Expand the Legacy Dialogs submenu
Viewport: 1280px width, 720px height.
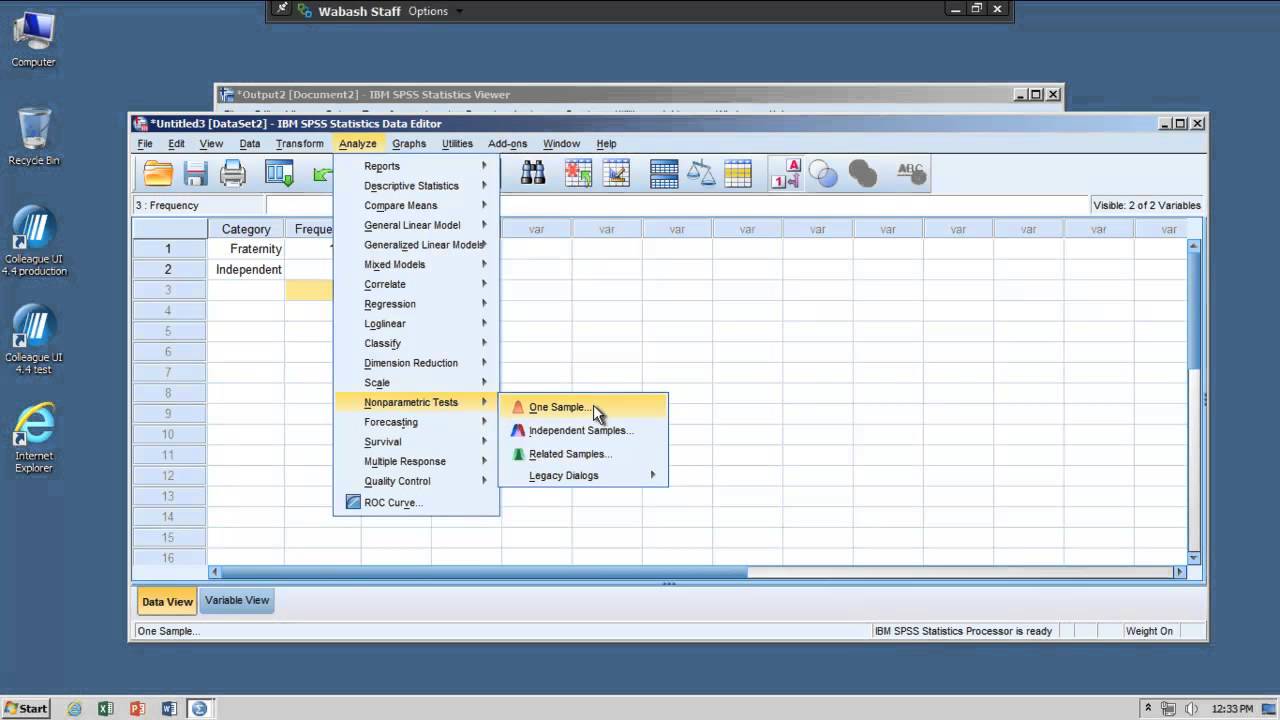coord(583,476)
